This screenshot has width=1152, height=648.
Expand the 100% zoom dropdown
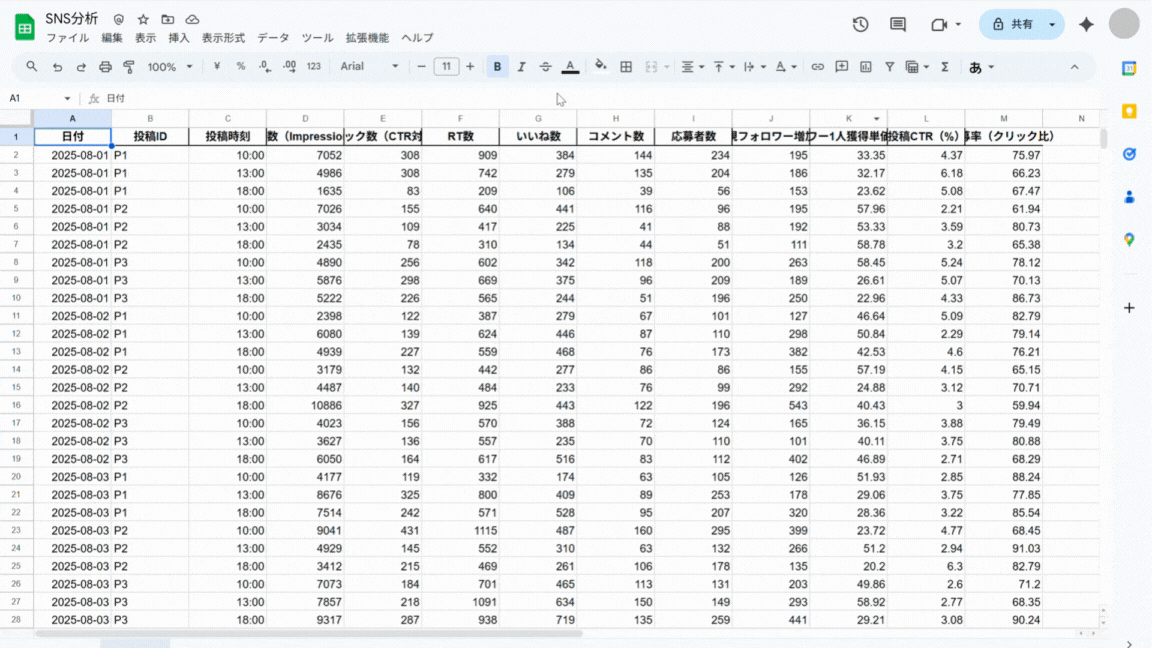point(170,67)
